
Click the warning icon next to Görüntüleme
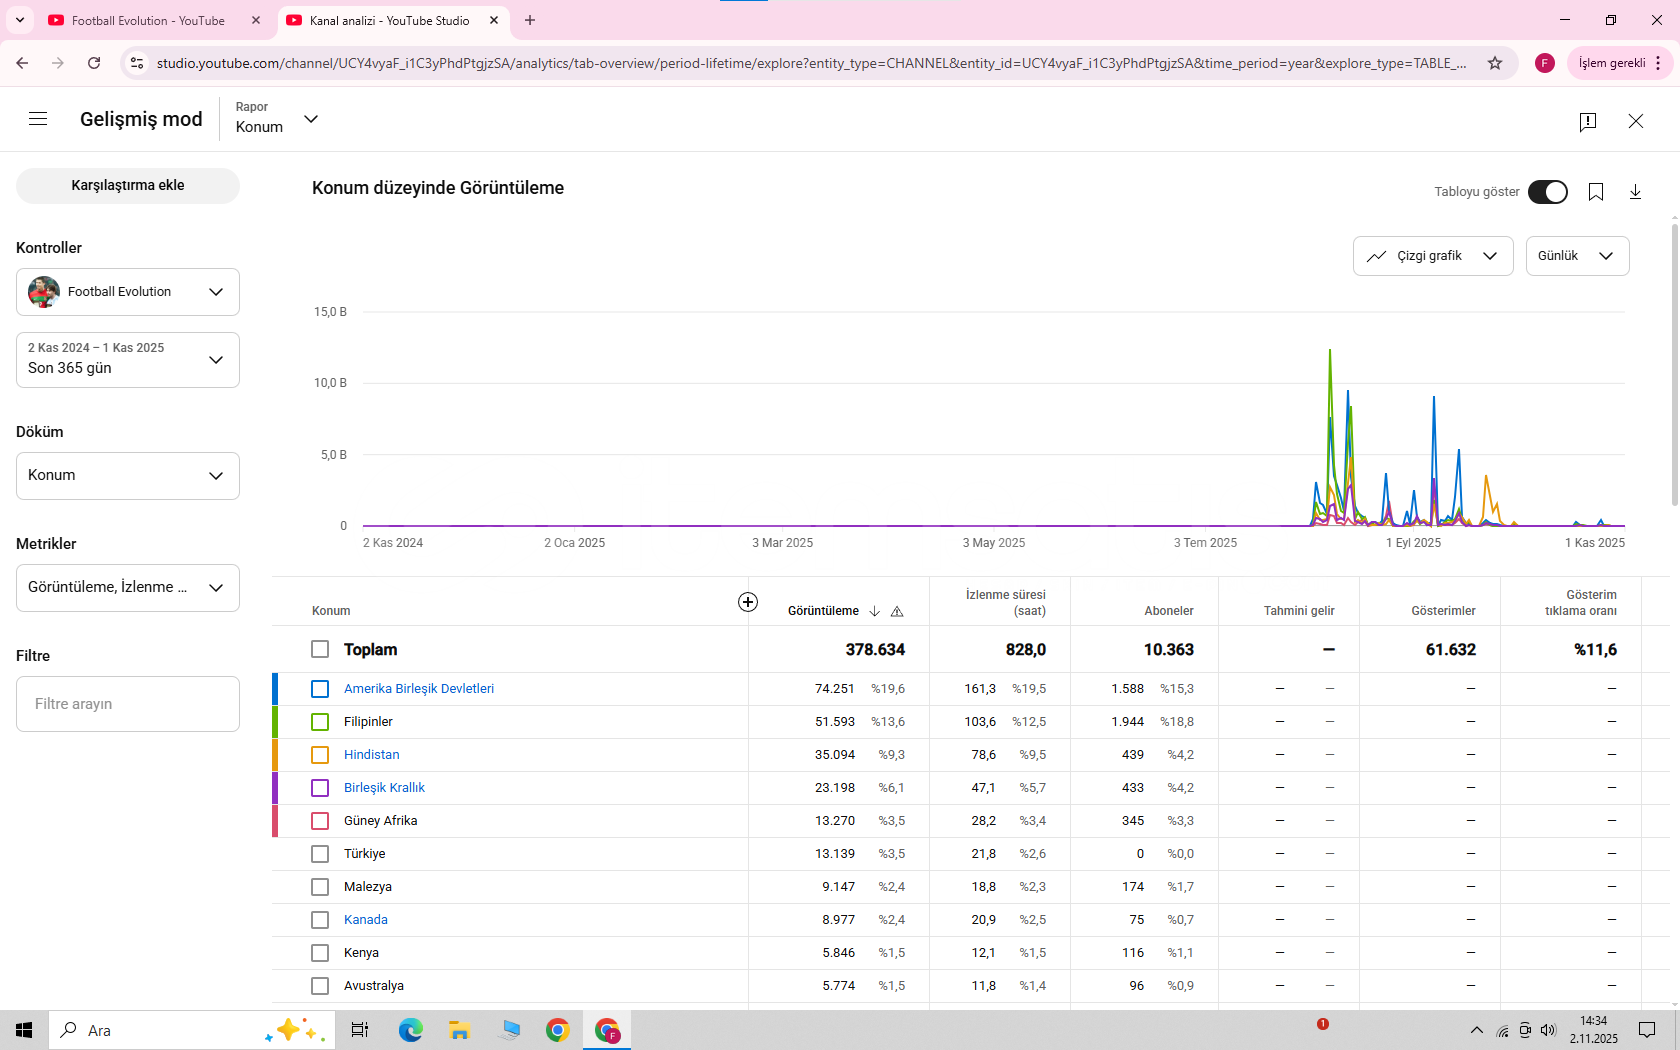pyautogui.click(x=897, y=611)
